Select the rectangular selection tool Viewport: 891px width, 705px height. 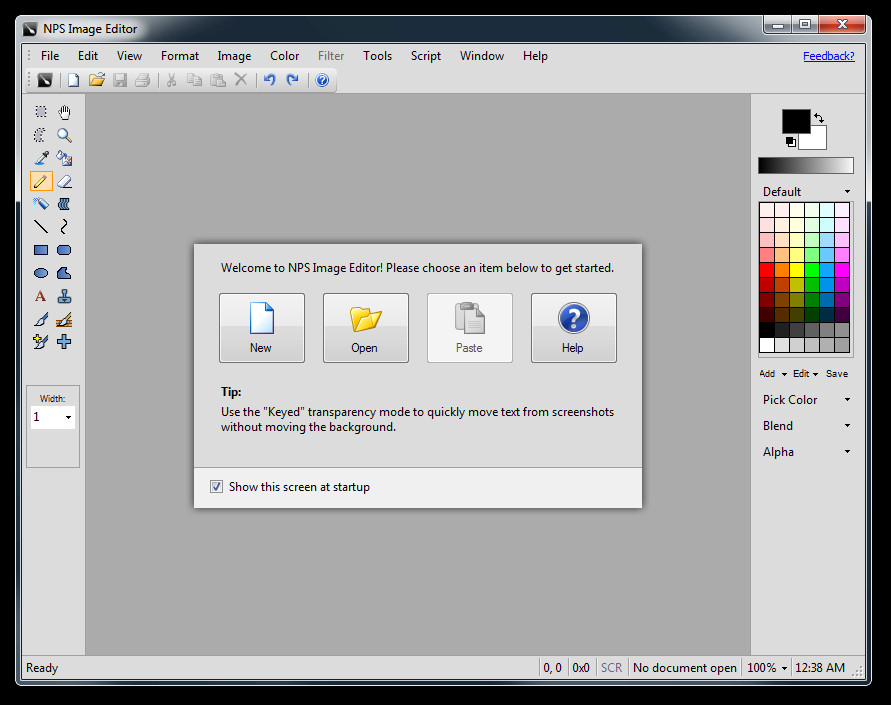pyautogui.click(x=41, y=112)
